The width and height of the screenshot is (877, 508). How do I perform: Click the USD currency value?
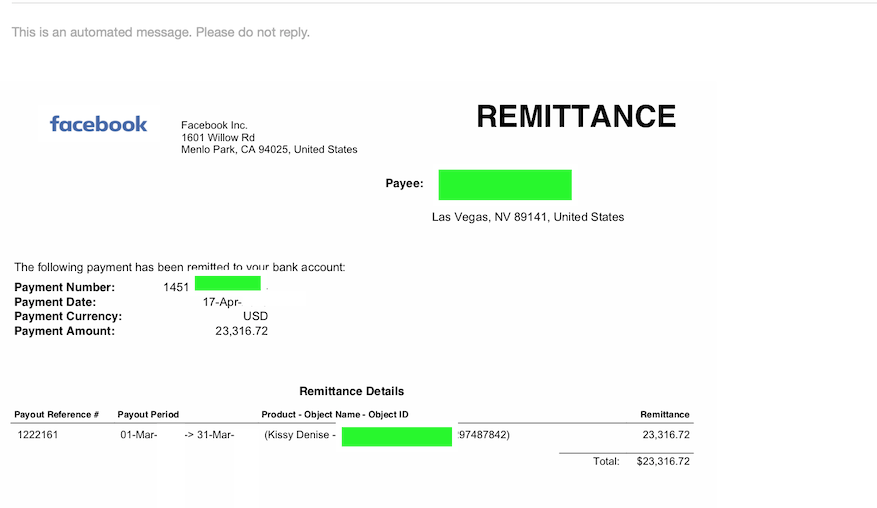[255, 316]
